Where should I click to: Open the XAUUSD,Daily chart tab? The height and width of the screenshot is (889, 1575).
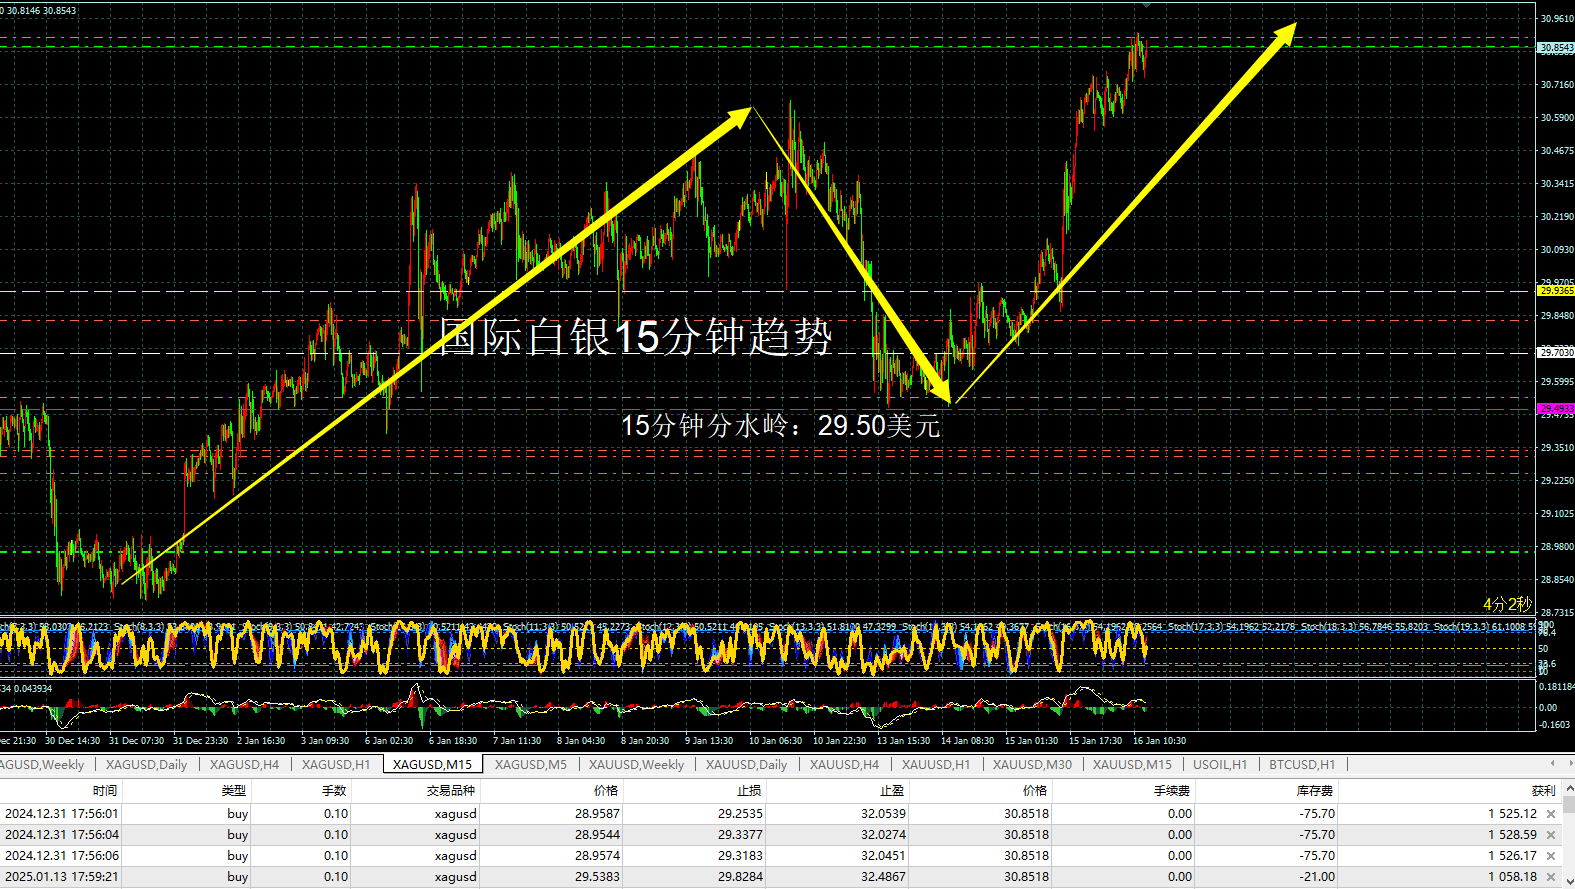pyautogui.click(x=746, y=765)
